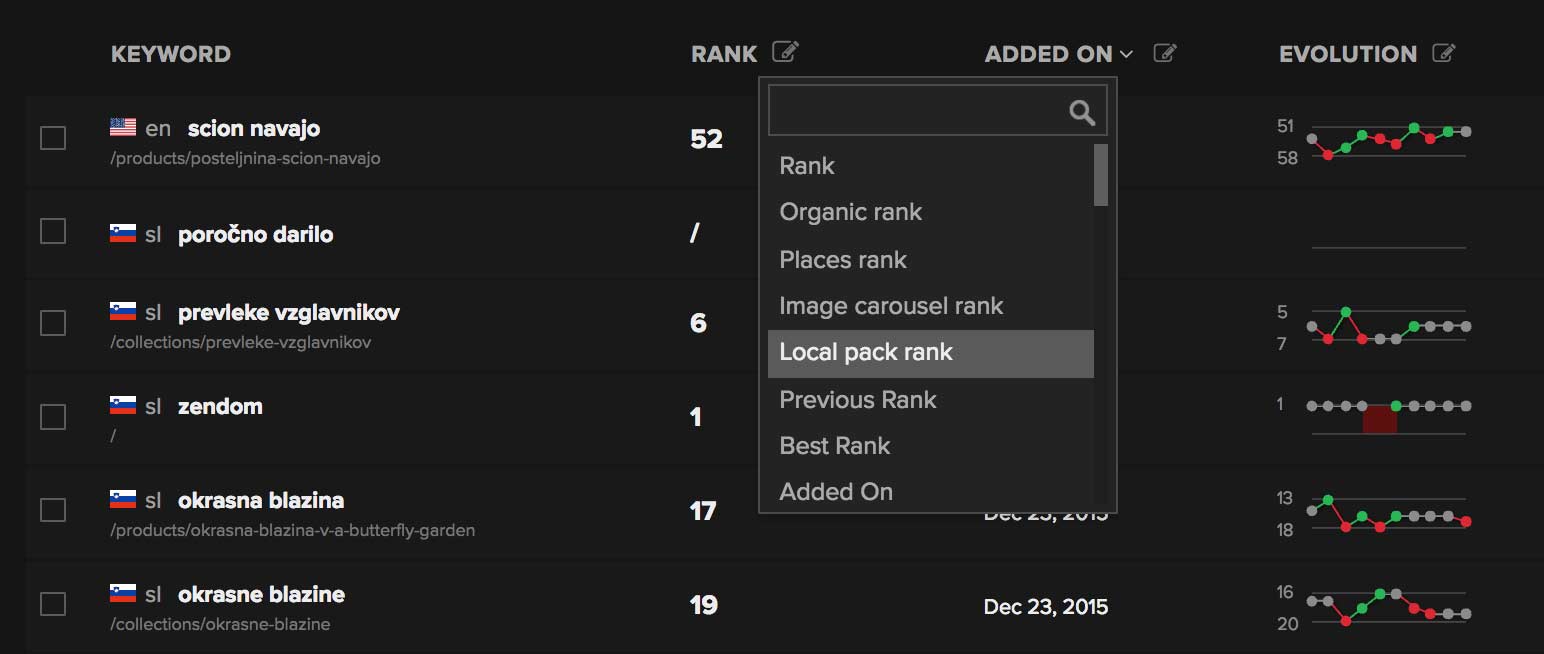Open the zendom keyword link

(220, 406)
